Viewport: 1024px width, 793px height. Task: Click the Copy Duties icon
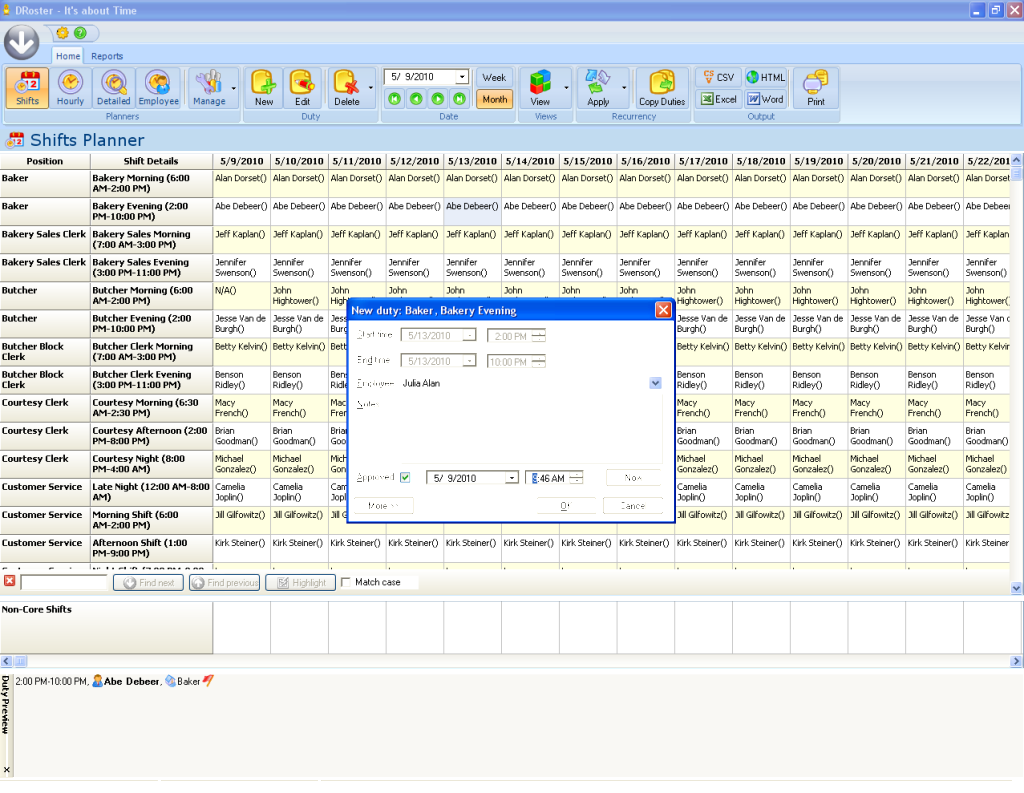point(662,88)
